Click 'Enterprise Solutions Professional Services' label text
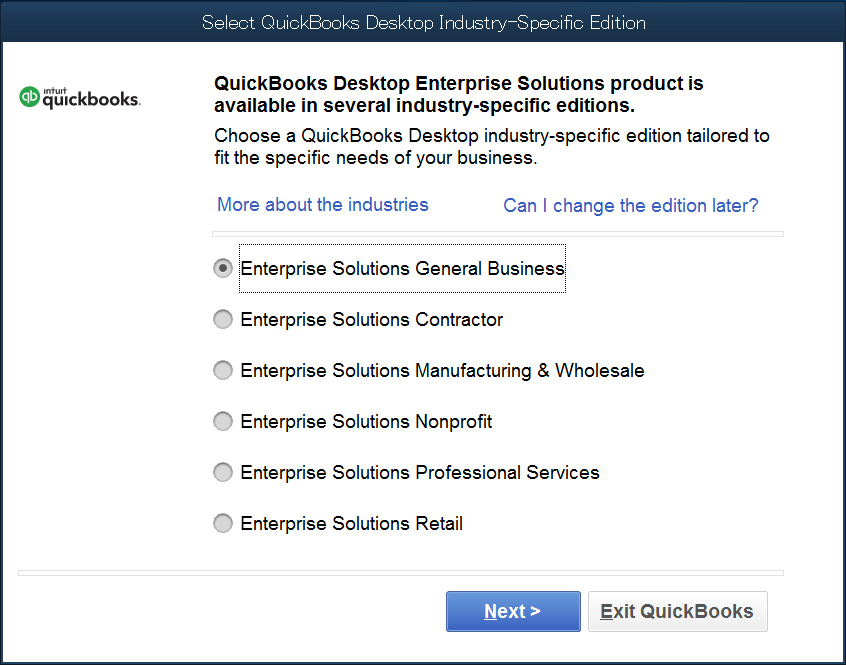 click(420, 473)
